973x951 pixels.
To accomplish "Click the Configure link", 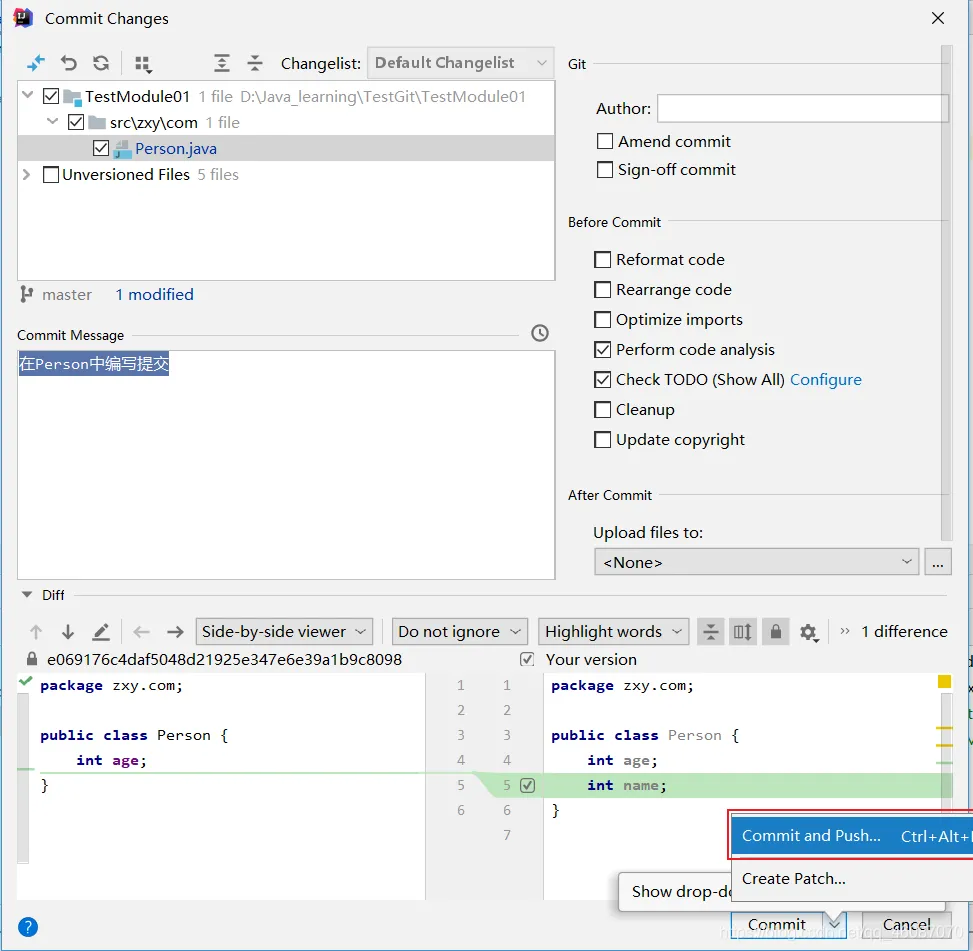I will pyautogui.click(x=825, y=380).
